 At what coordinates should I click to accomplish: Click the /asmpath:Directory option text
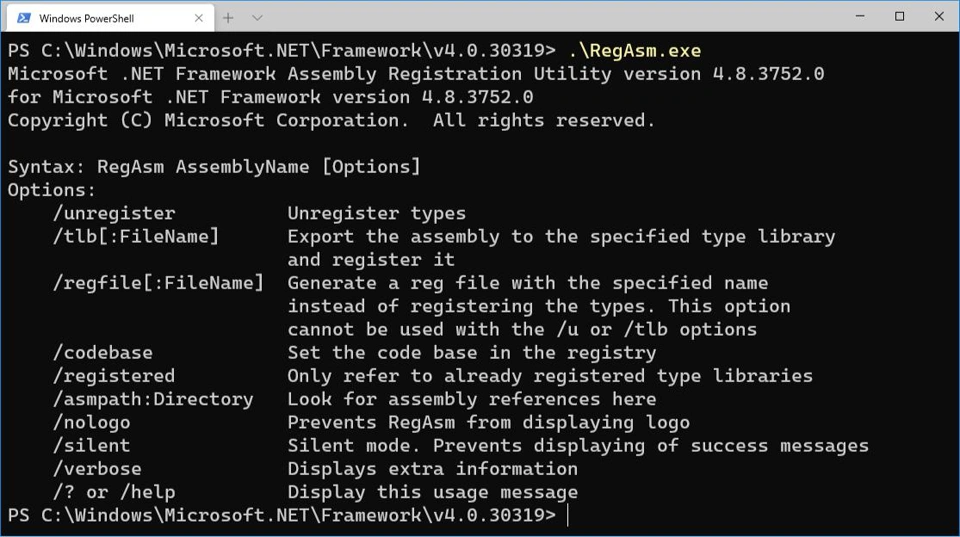(x=153, y=399)
